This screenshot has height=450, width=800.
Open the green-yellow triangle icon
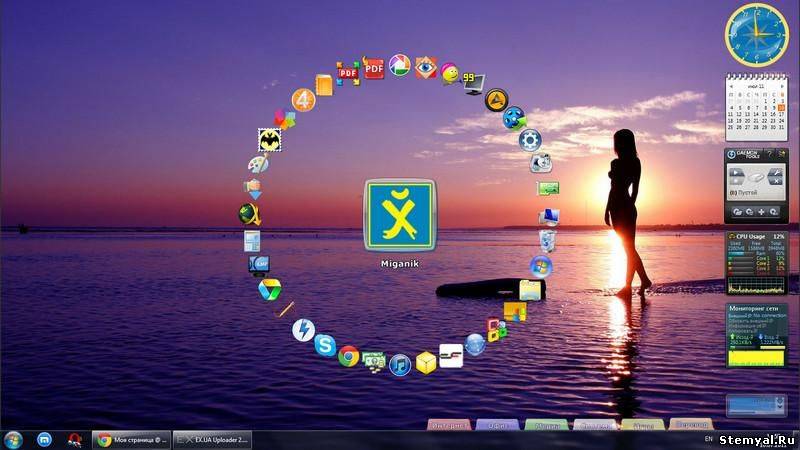[269, 289]
